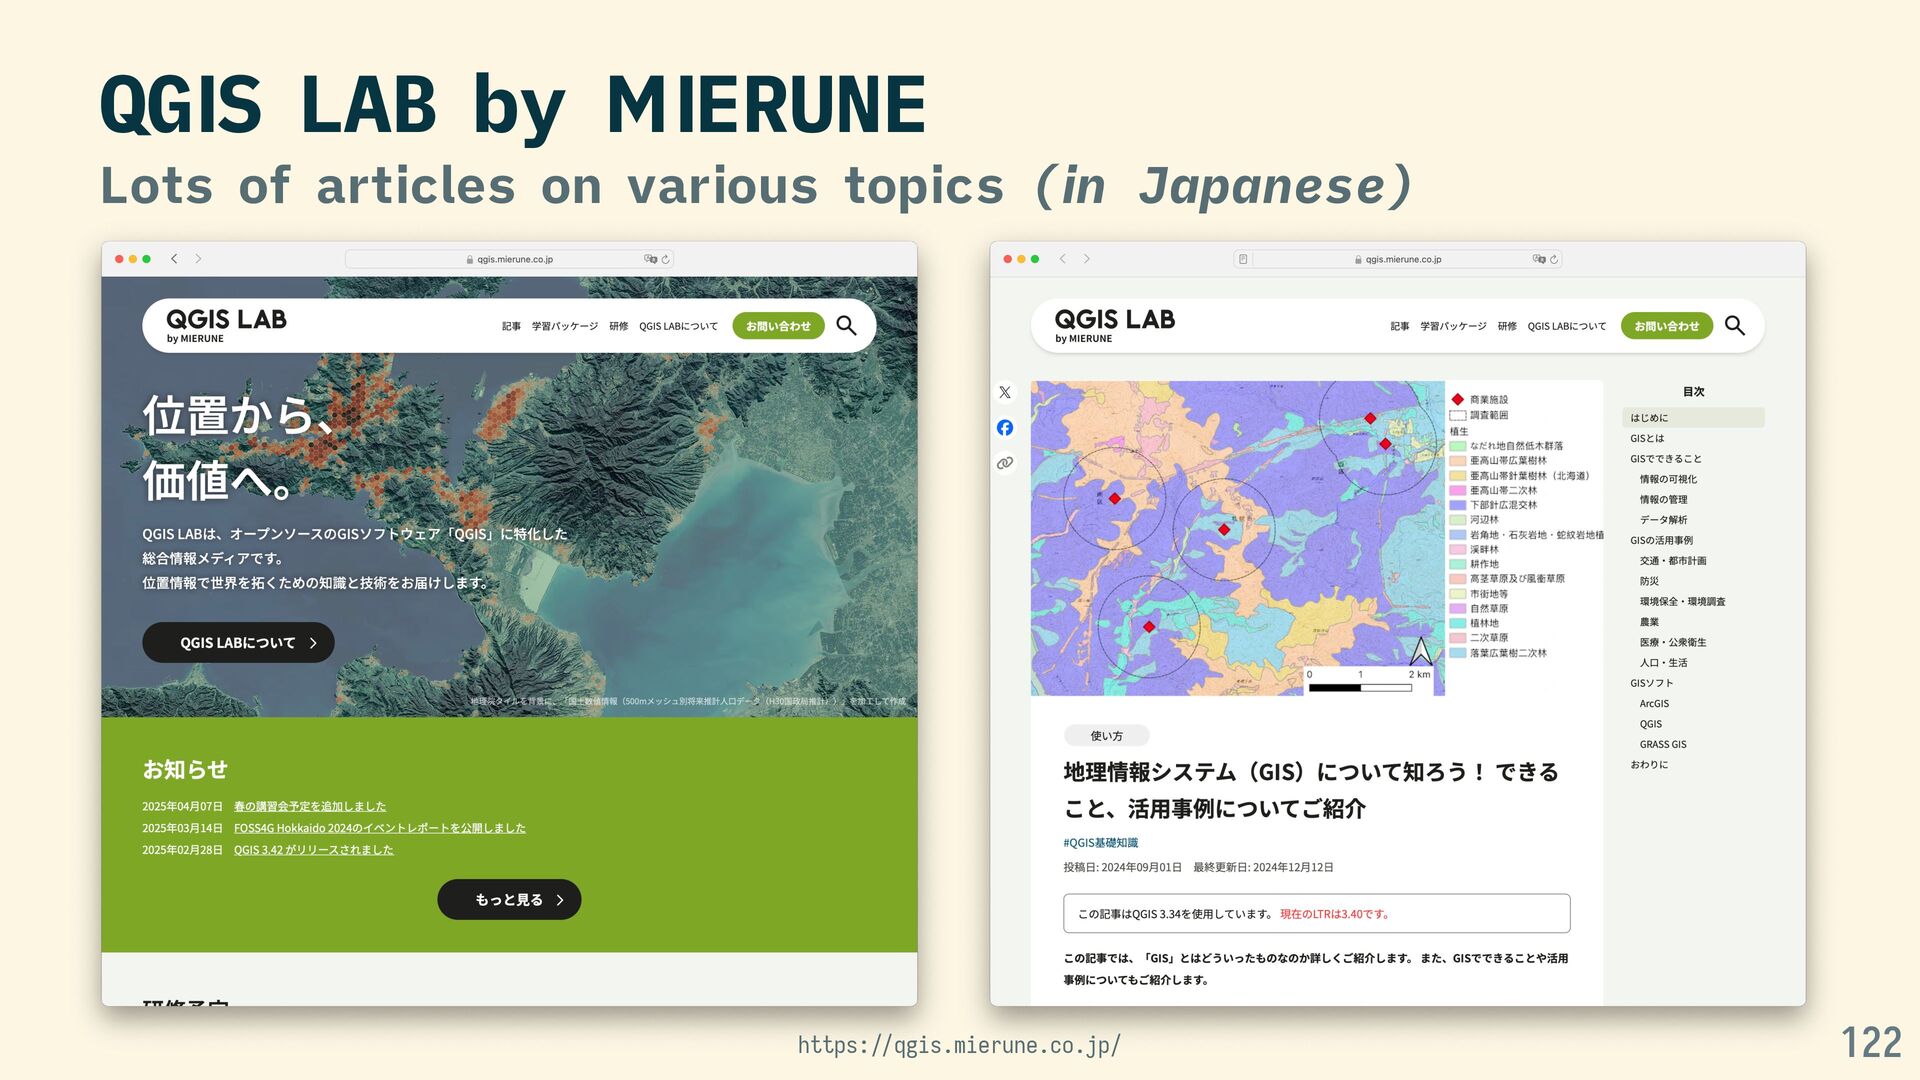This screenshot has width=1920, height=1080.
Task: Click the #QGIS基礎知識 tag link
Action: tap(1100, 843)
